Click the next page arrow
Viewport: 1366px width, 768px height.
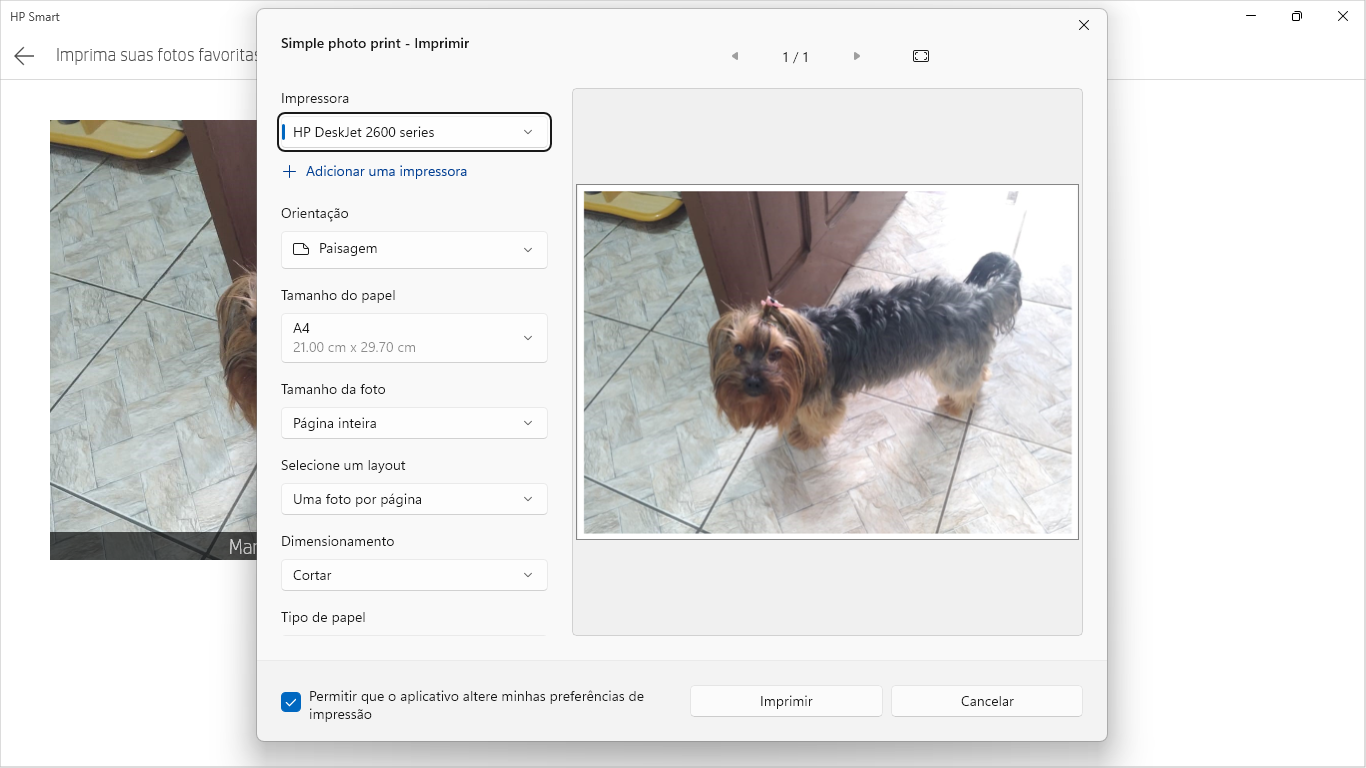coord(857,57)
